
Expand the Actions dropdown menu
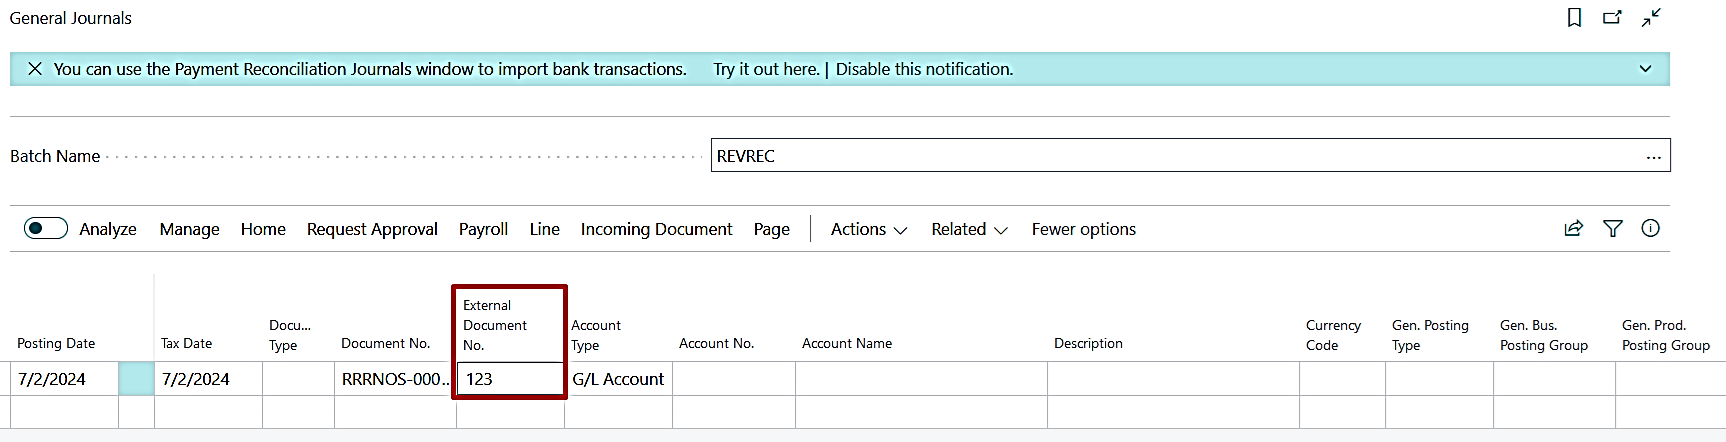click(x=868, y=229)
